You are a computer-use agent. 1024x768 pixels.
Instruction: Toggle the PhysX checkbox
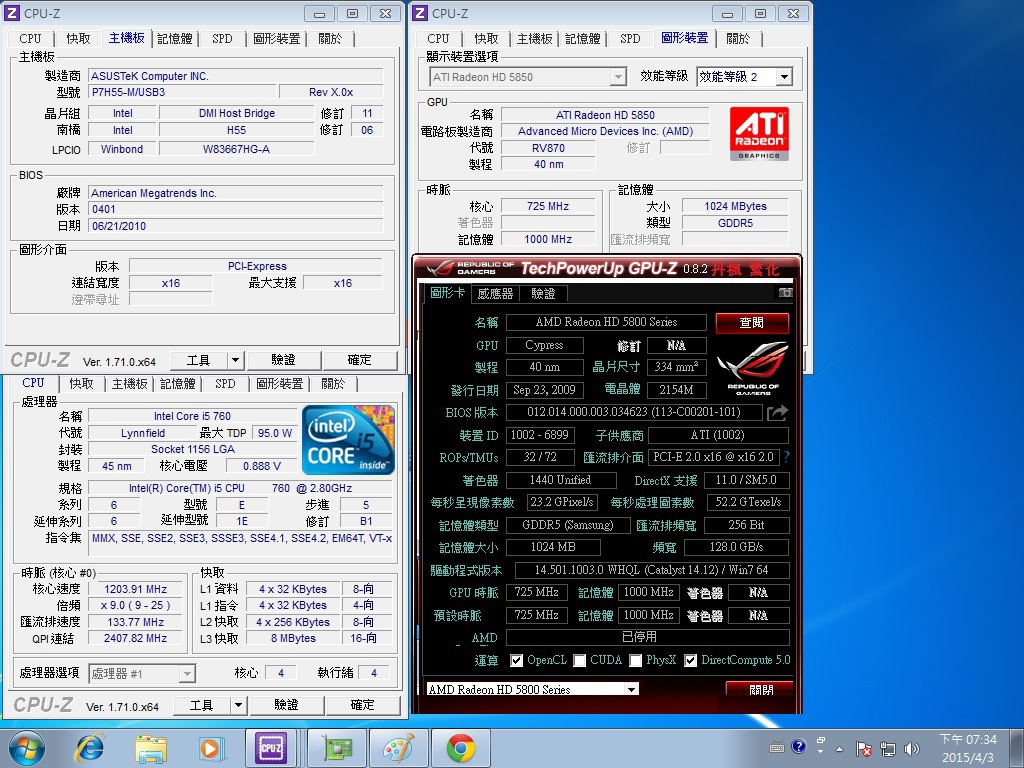click(636, 660)
